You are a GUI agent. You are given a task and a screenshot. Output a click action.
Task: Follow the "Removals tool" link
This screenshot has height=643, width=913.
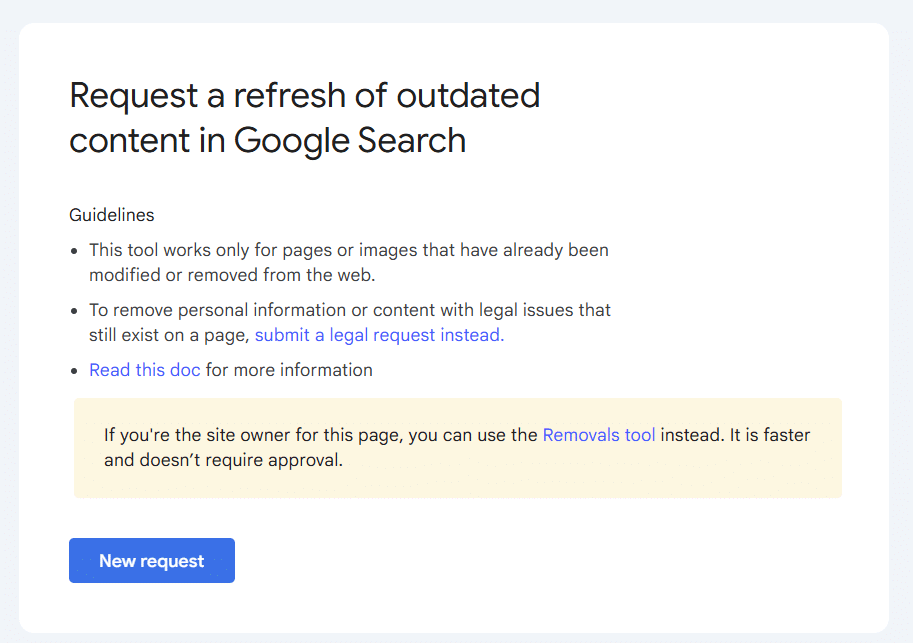(x=599, y=435)
